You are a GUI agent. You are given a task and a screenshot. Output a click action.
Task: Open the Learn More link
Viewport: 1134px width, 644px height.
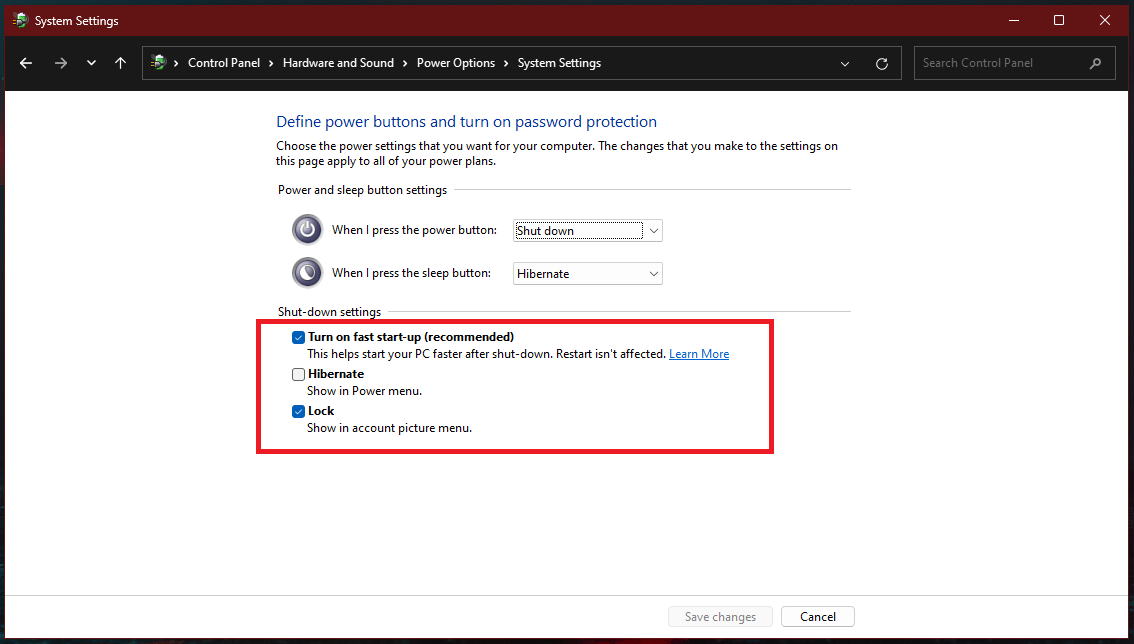(699, 354)
